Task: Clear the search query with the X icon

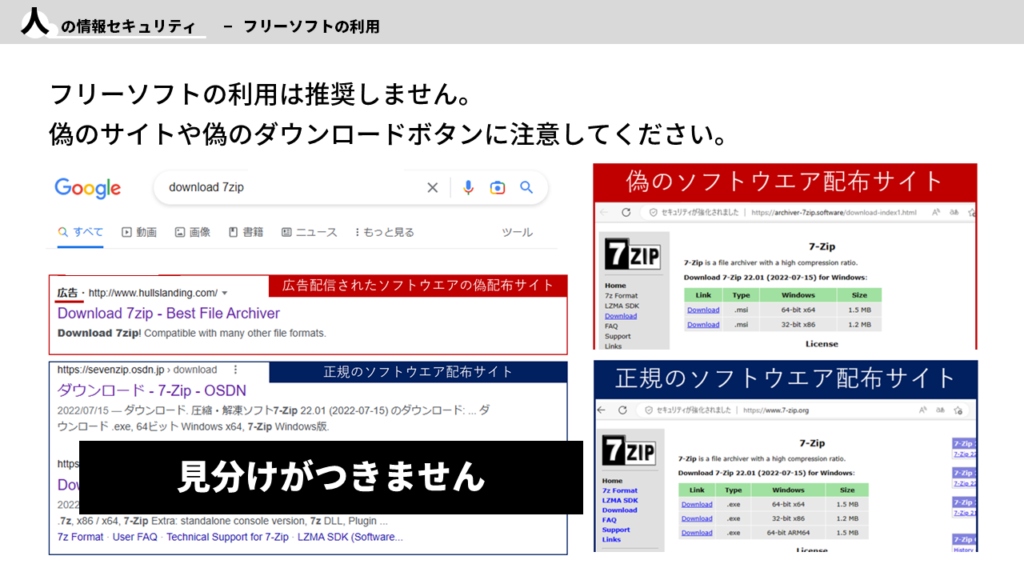Action: [x=432, y=188]
